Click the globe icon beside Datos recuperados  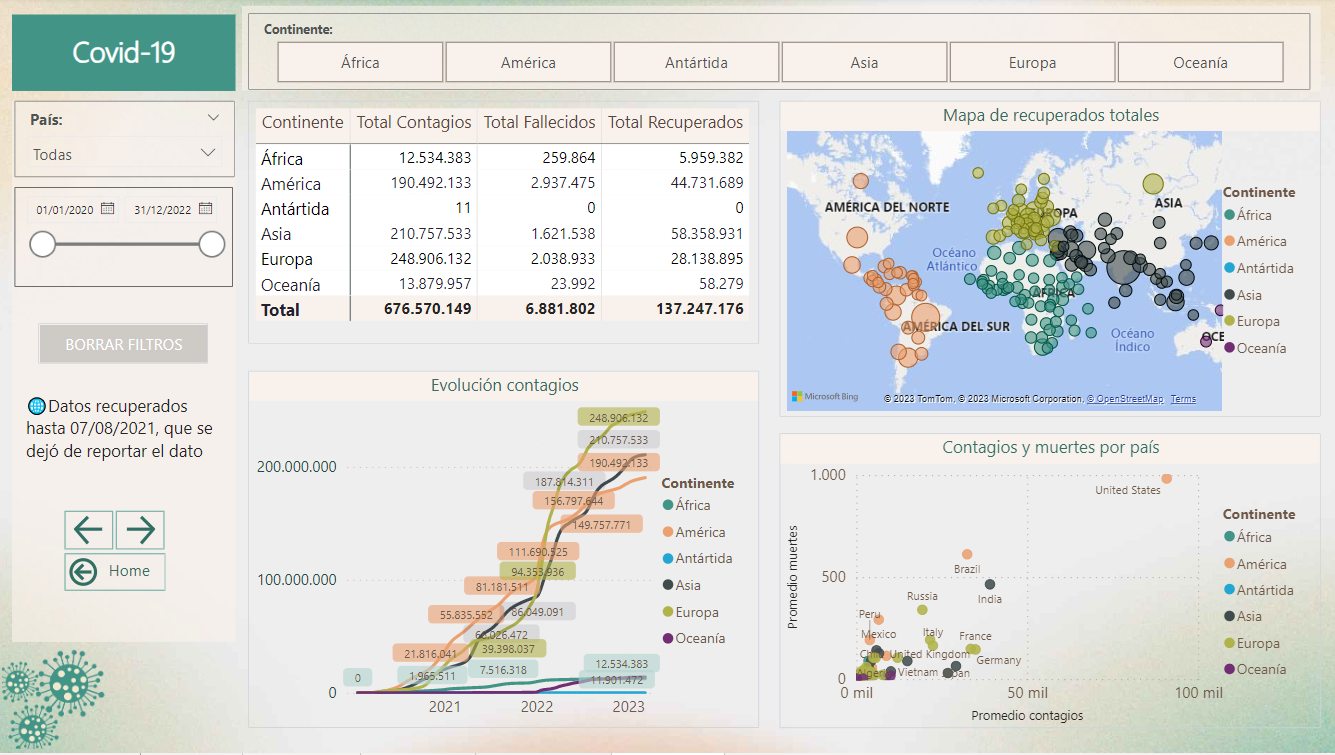click(36, 406)
